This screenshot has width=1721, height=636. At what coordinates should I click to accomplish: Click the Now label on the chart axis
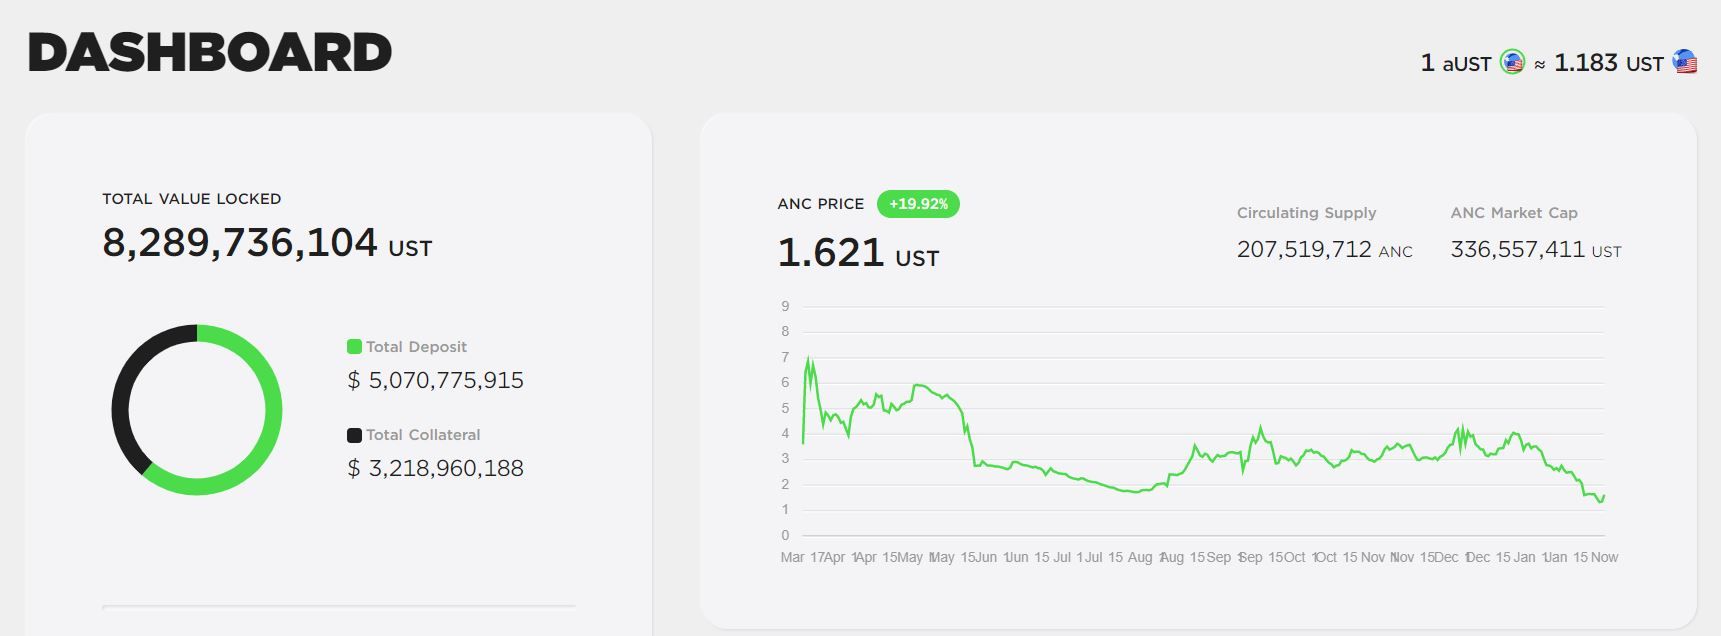[x=1604, y=557]
